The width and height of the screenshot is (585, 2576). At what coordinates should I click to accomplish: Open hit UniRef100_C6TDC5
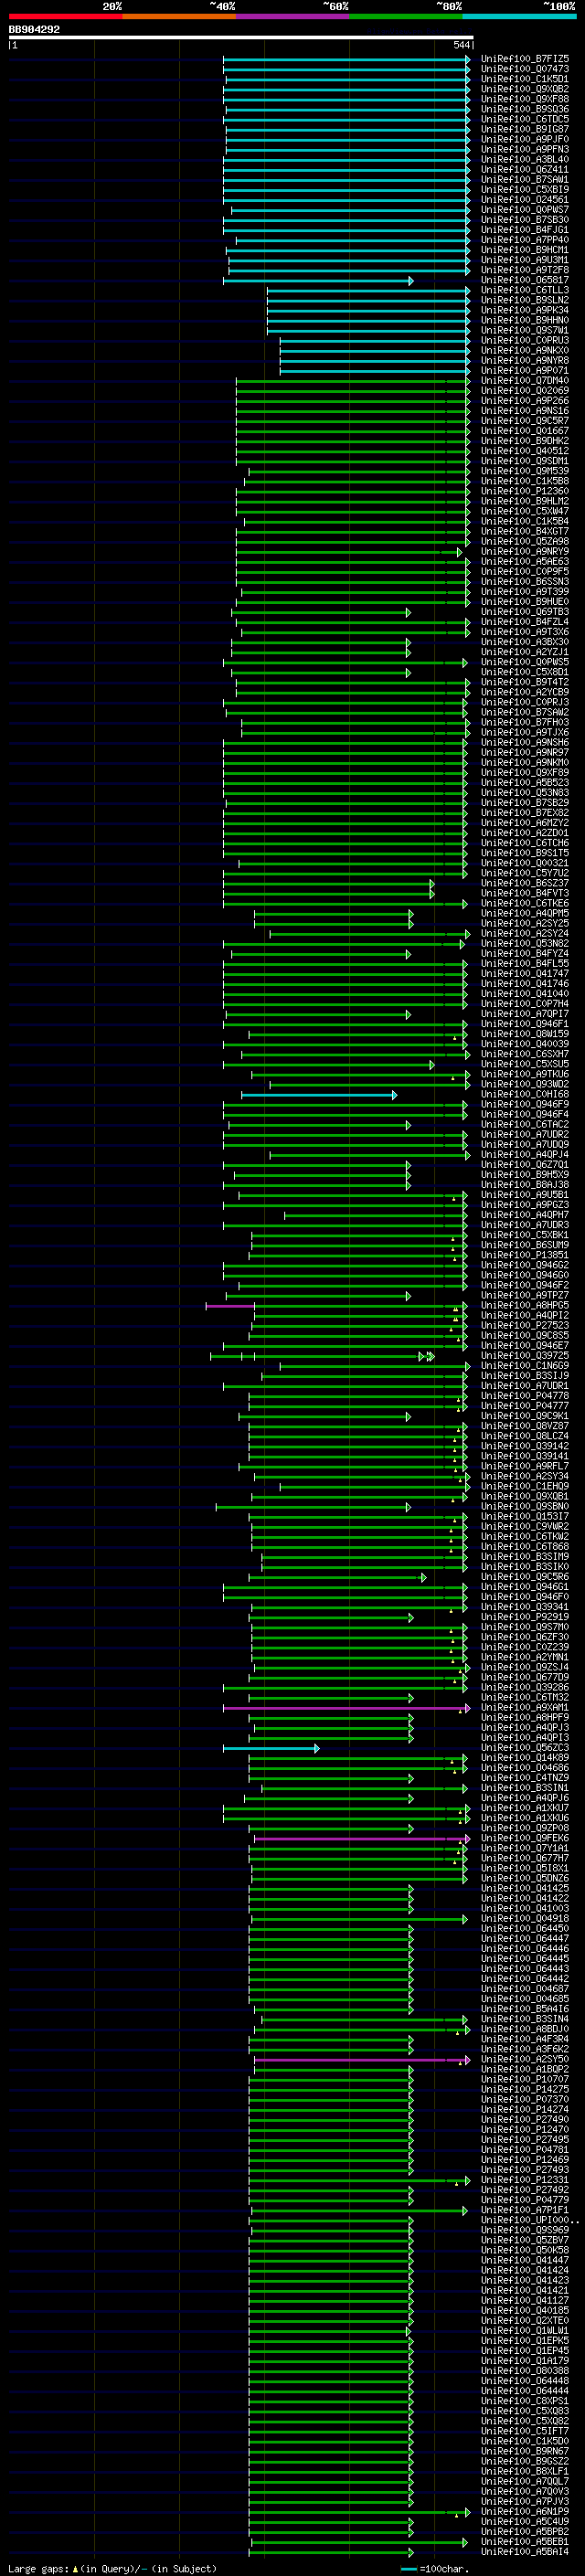(524, 119)
